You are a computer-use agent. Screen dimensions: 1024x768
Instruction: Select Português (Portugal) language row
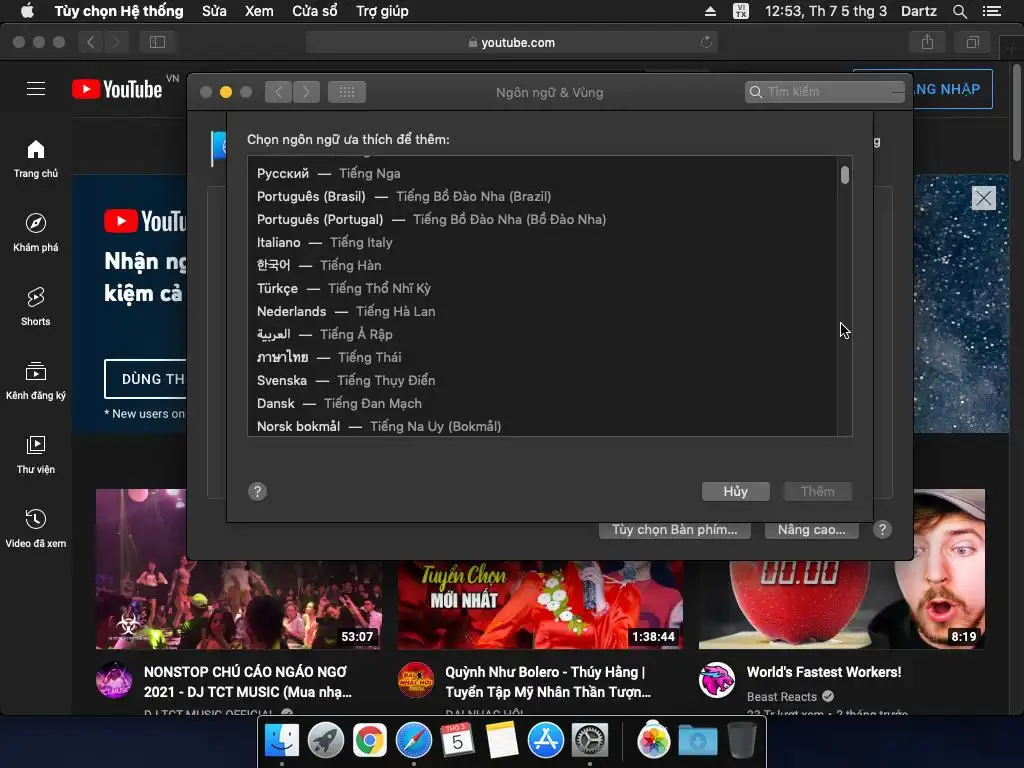point(542,219)
